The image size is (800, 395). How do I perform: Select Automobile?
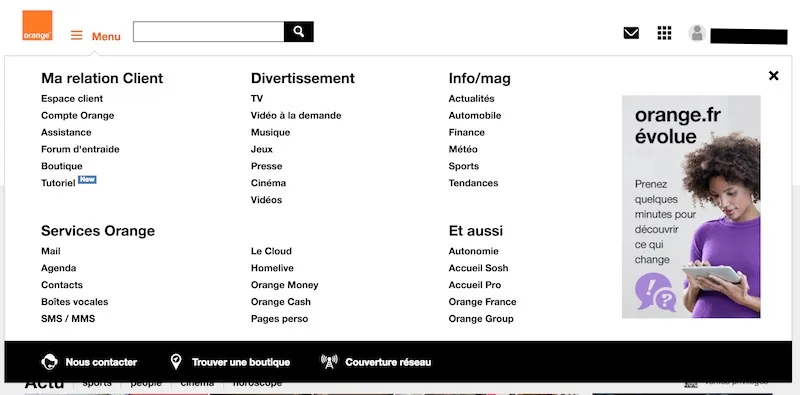pos(475,115)
